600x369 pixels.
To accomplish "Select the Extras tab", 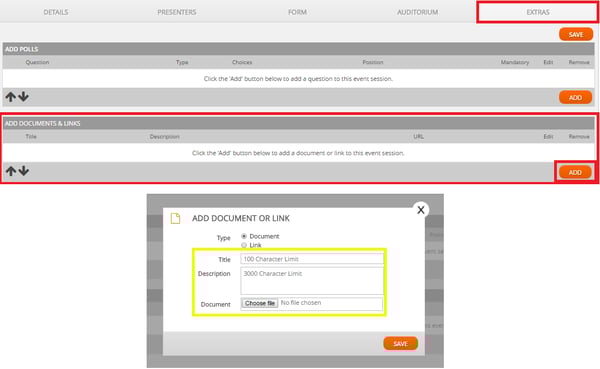I will pos(538,12).
